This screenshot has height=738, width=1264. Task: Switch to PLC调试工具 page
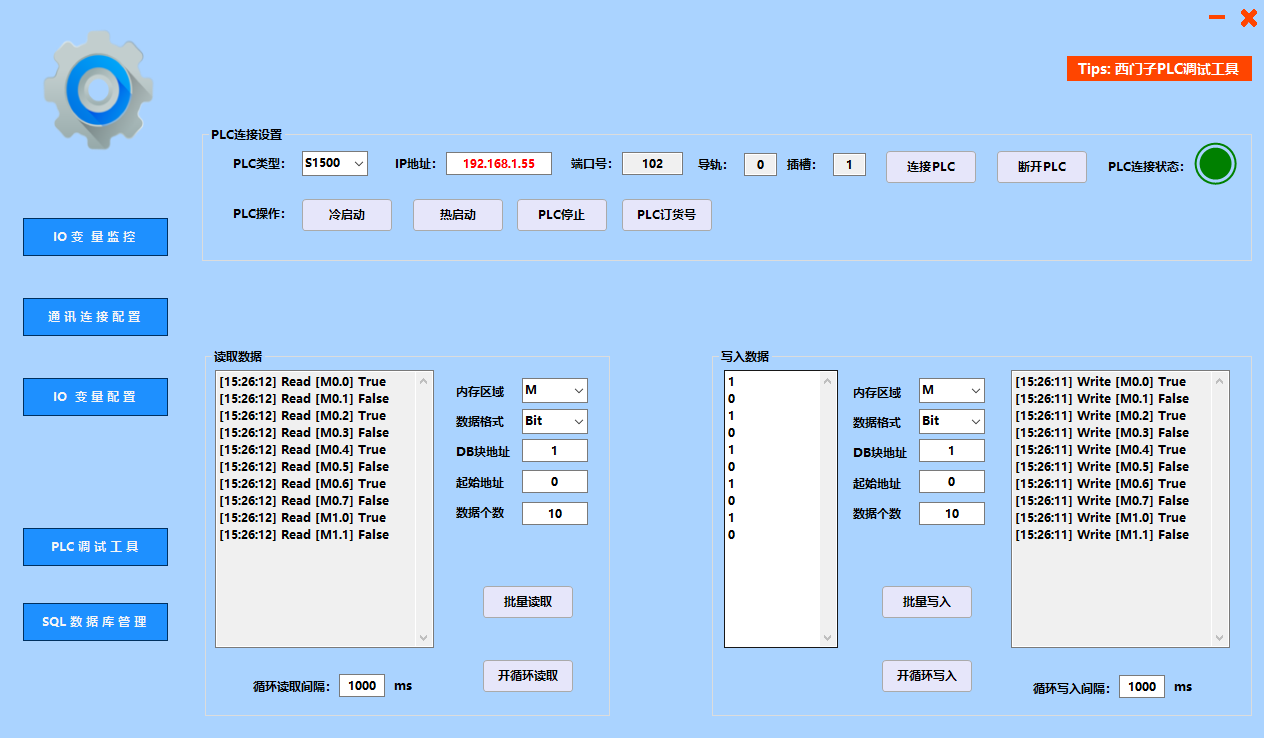point(95,547)
